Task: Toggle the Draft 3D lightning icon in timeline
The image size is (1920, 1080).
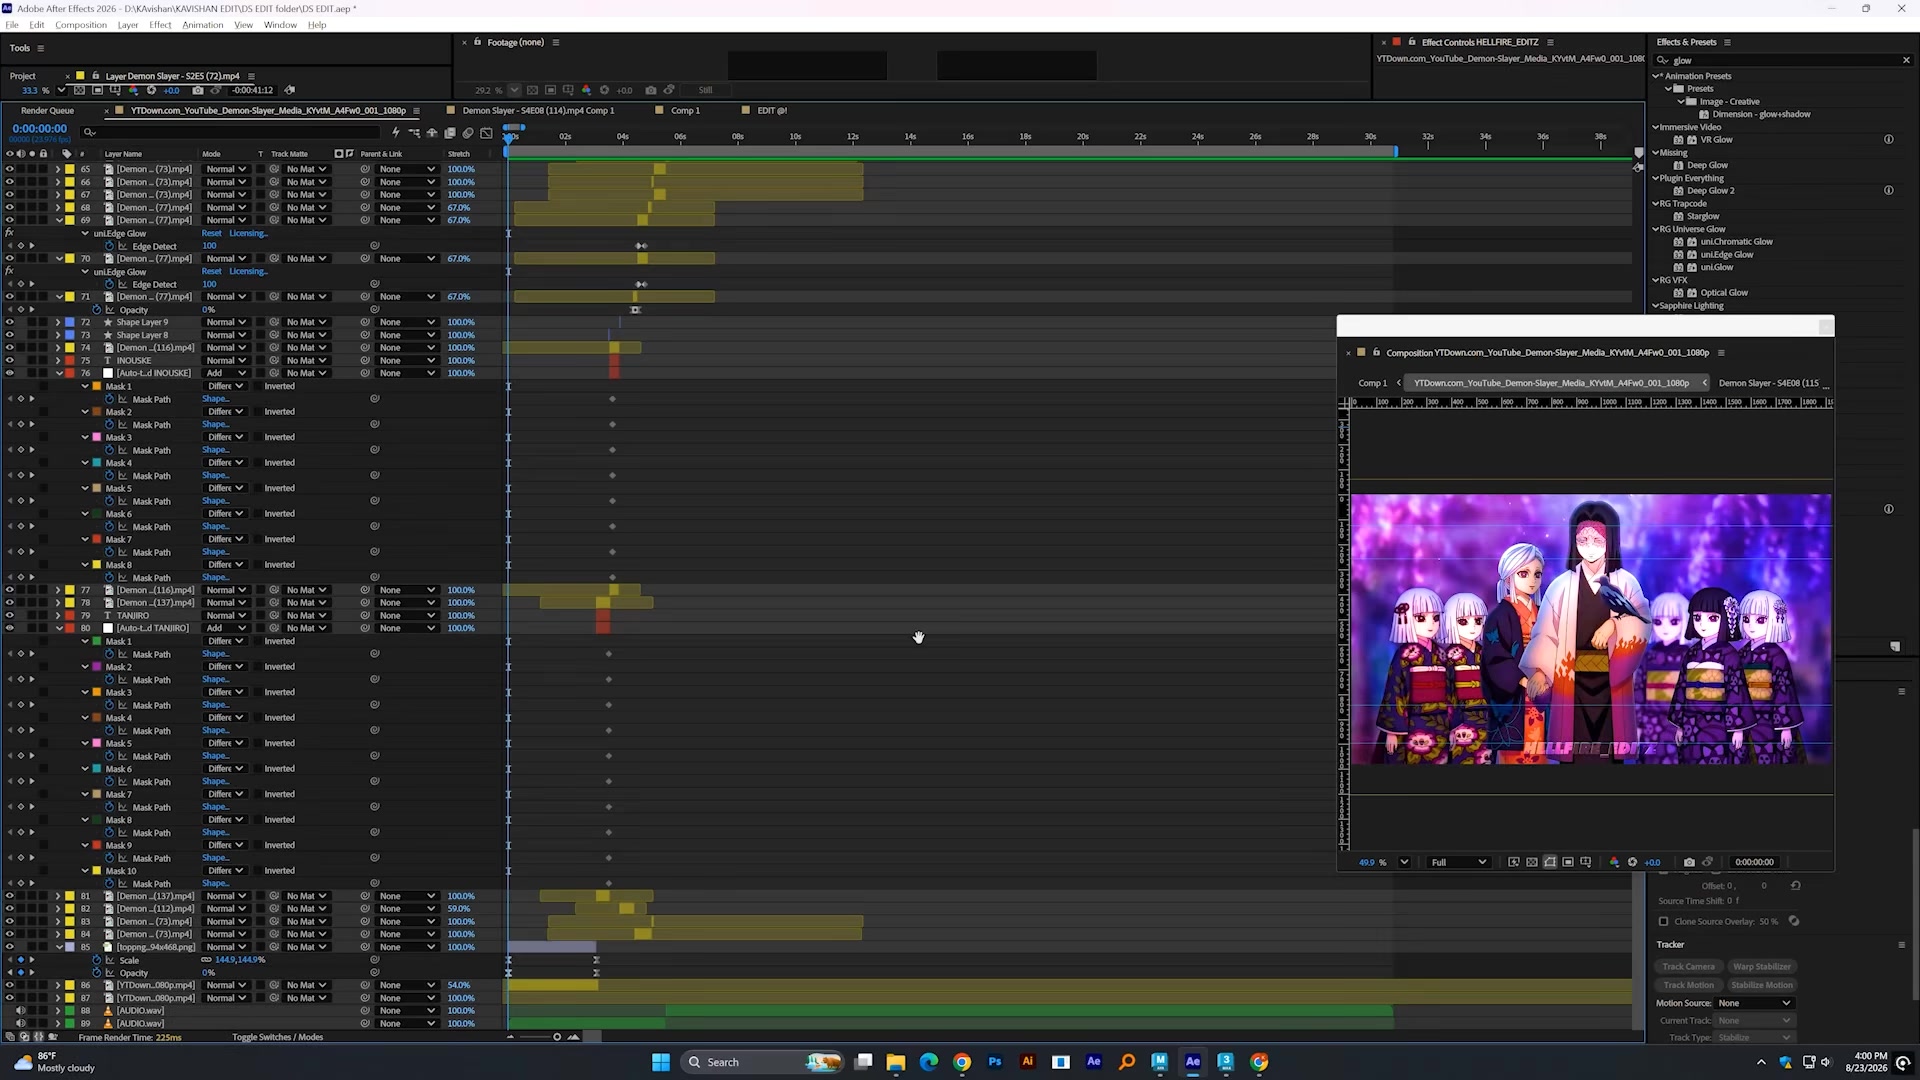Action: (396, 132)
